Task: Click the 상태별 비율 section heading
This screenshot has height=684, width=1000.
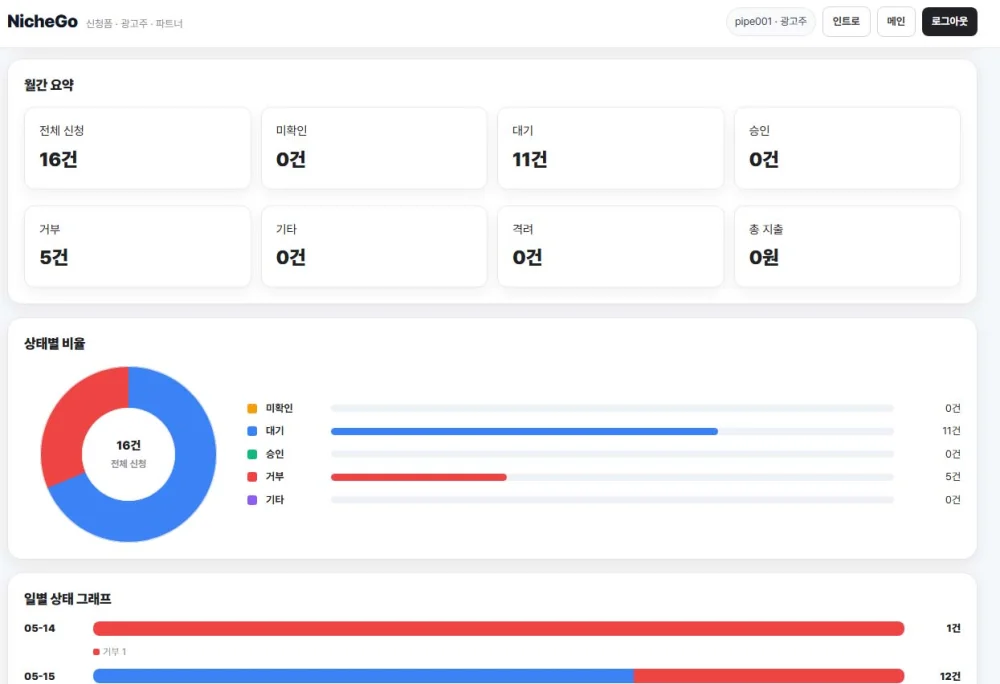Action: 54,344
